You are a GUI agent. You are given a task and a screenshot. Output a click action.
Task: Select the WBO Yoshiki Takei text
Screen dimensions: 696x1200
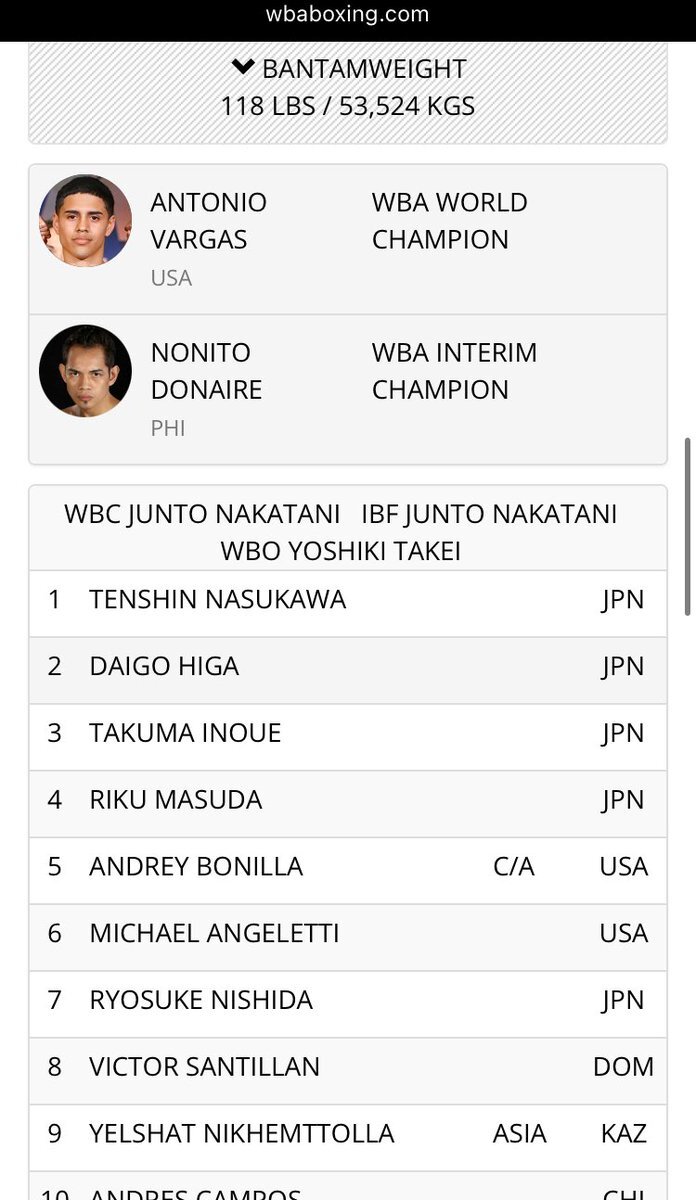pos(341,551)
